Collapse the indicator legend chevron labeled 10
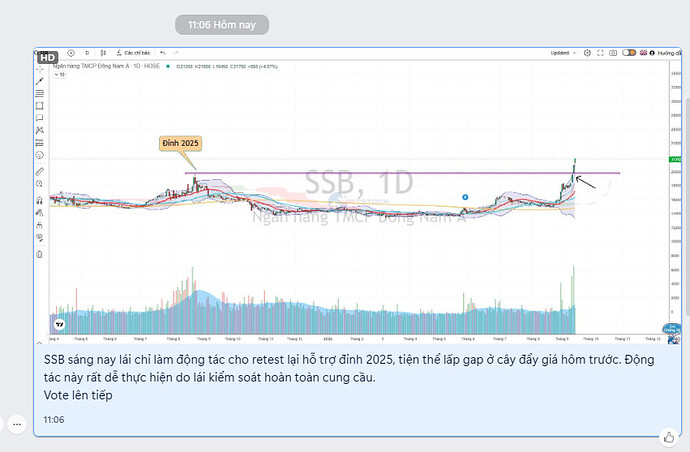690x452 pixels. [59, 75]
